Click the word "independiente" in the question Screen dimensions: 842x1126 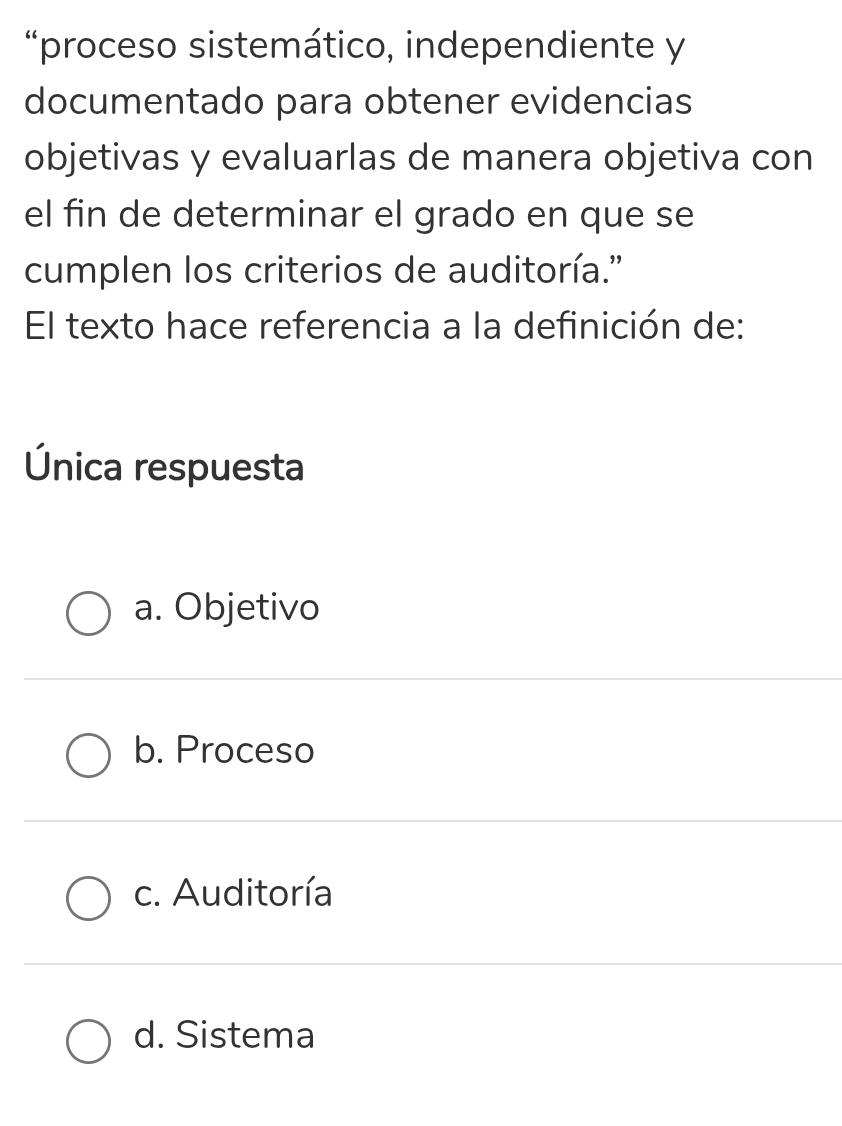click(x=526, y=46)
